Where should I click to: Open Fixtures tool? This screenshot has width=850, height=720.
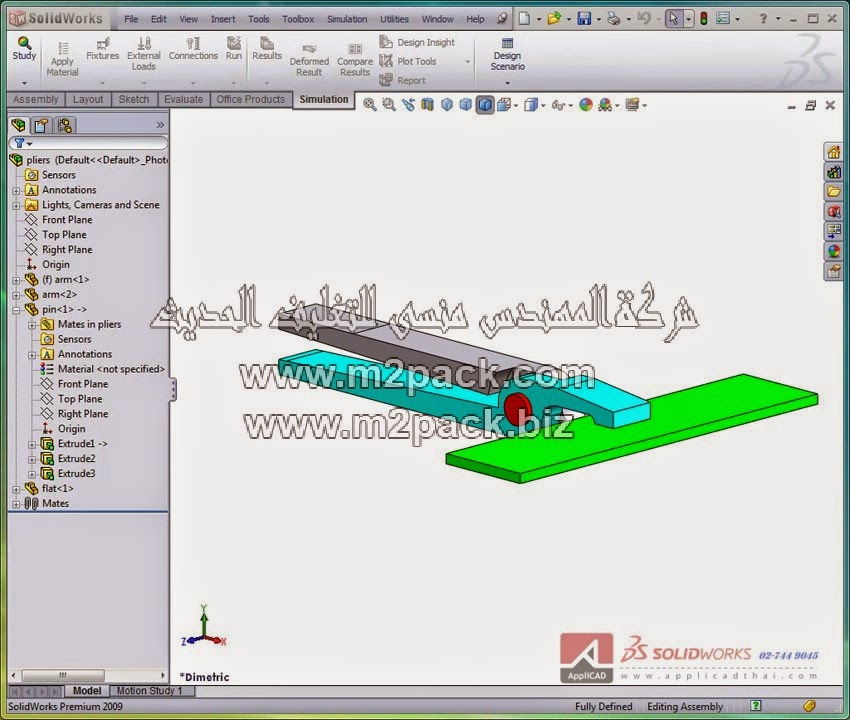point(102,48)
